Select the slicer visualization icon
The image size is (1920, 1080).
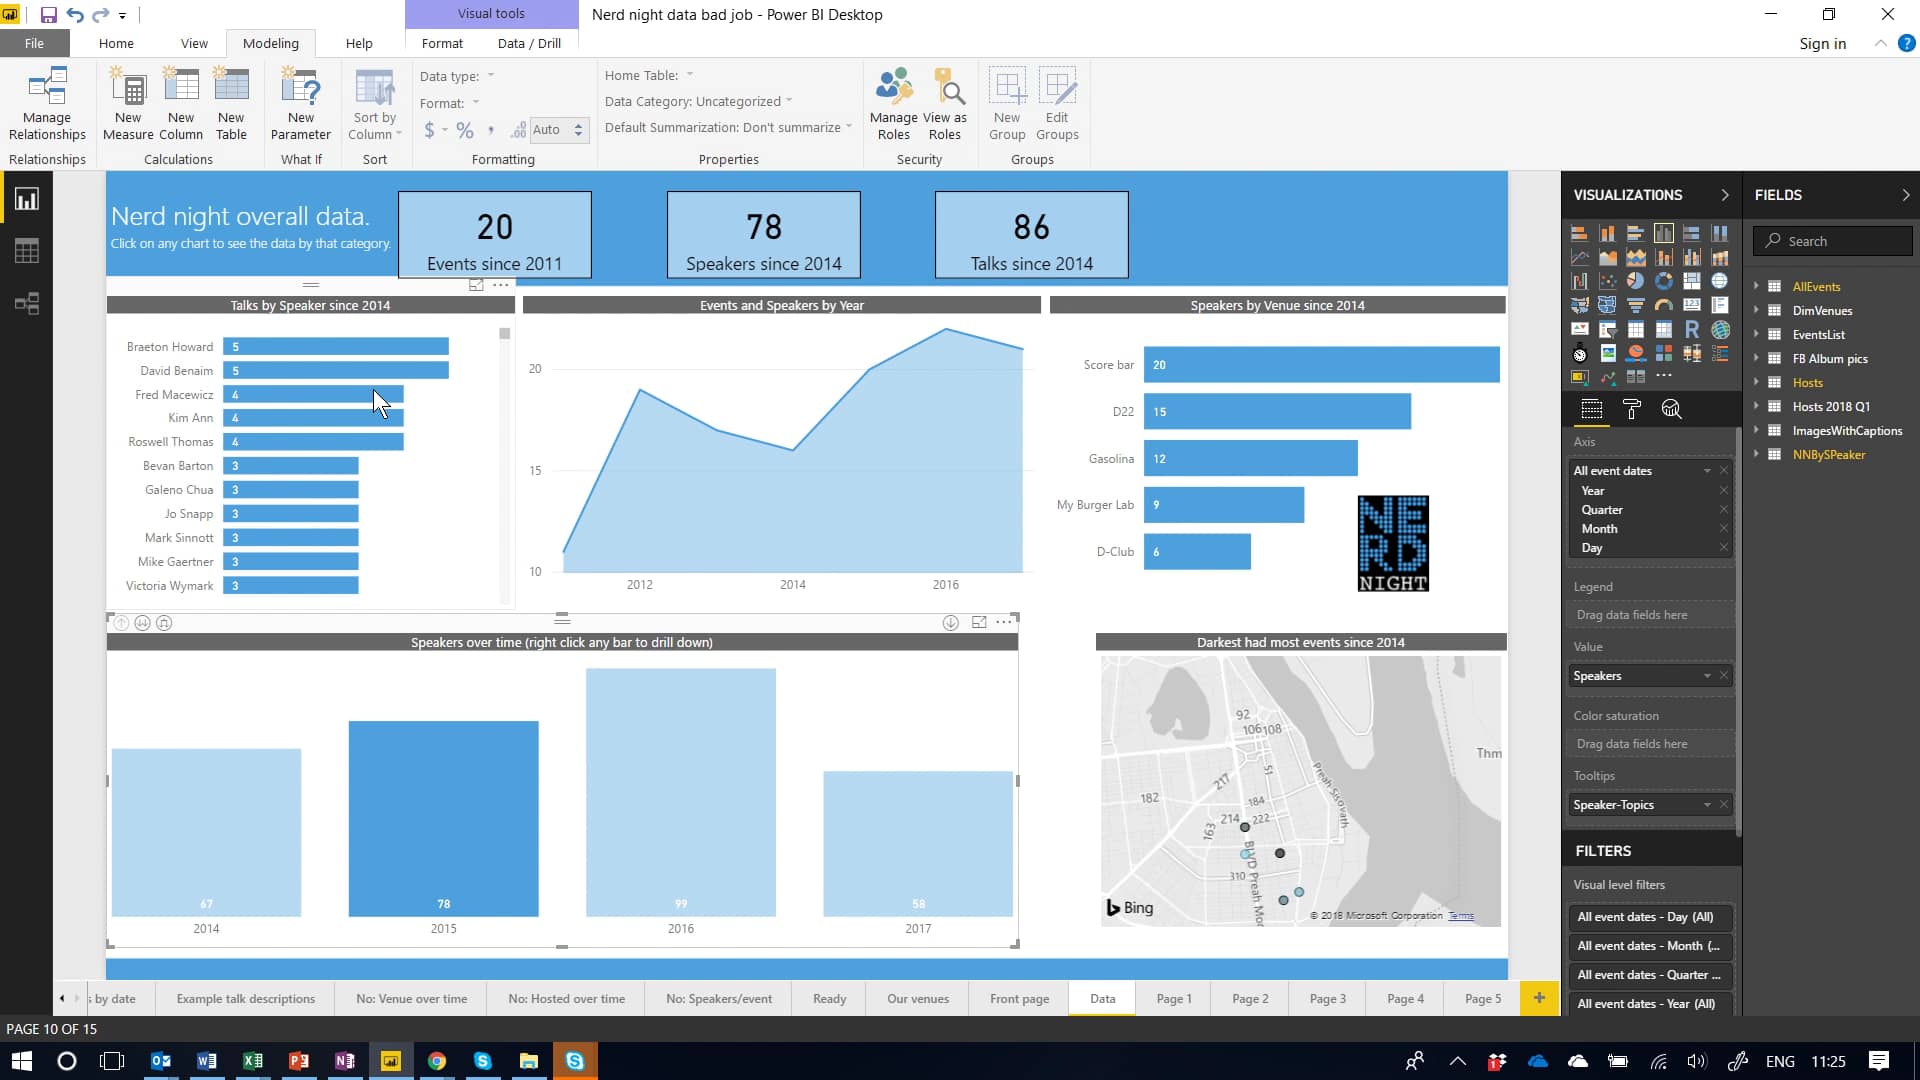click(x=1608, y=330)
